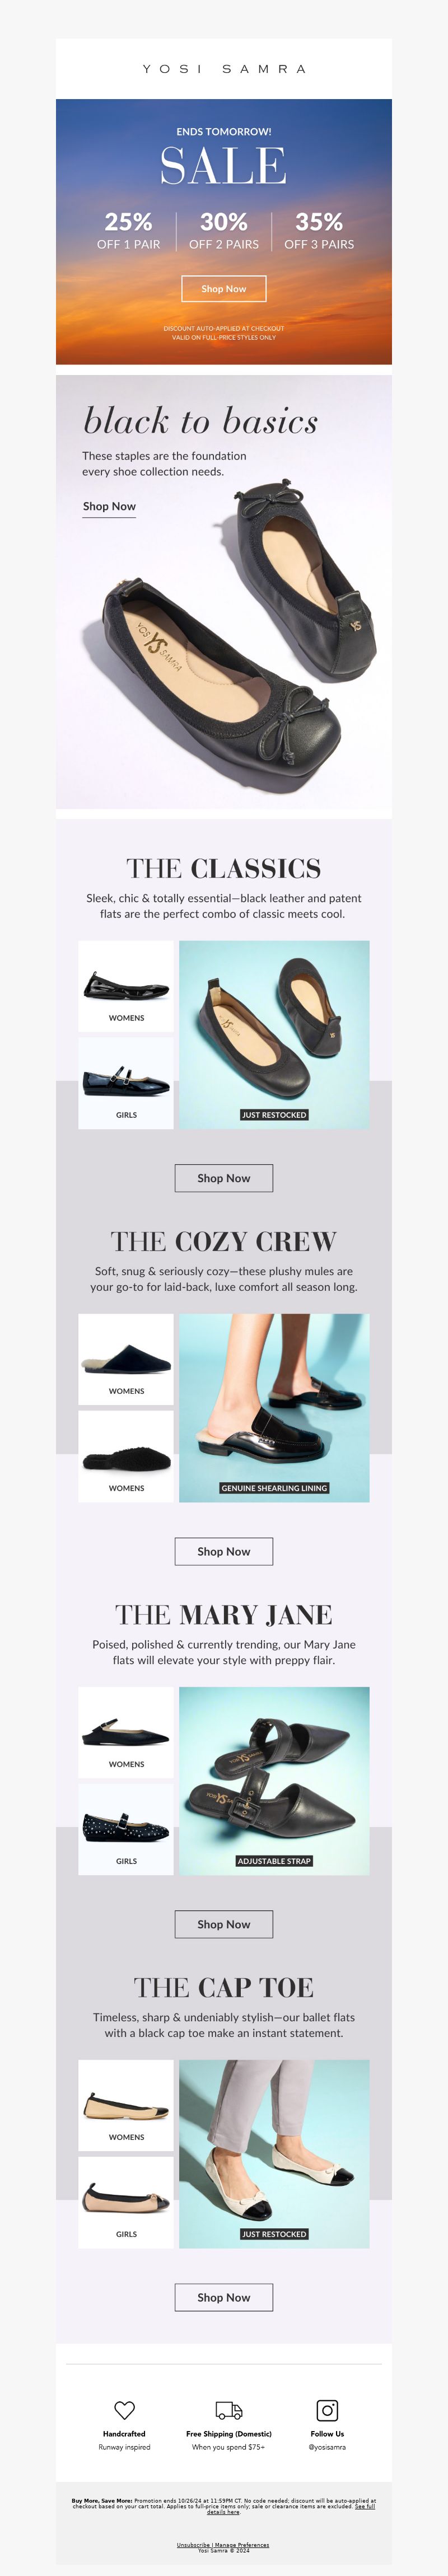Viewport: 448px width, 2576px height.
Task: Open the Genuine Shearling Lining loafer image
Action: 274,1408
